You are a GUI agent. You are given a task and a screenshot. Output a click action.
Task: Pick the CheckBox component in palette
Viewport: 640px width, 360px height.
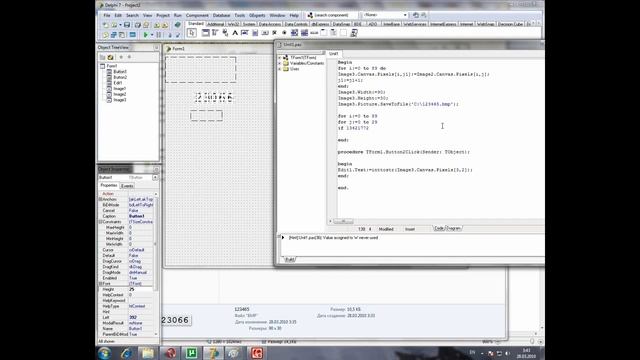275,33
